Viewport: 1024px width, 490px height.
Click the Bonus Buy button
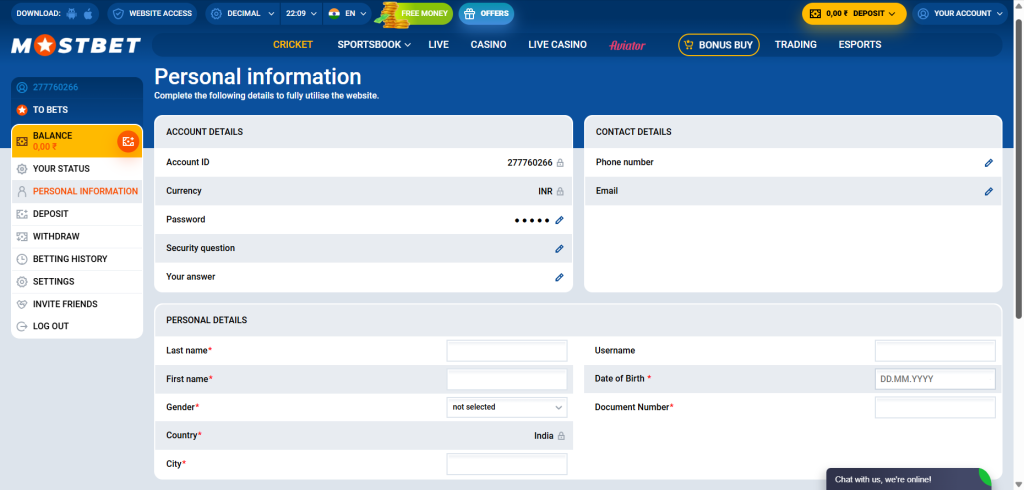[x=718, y=45]
